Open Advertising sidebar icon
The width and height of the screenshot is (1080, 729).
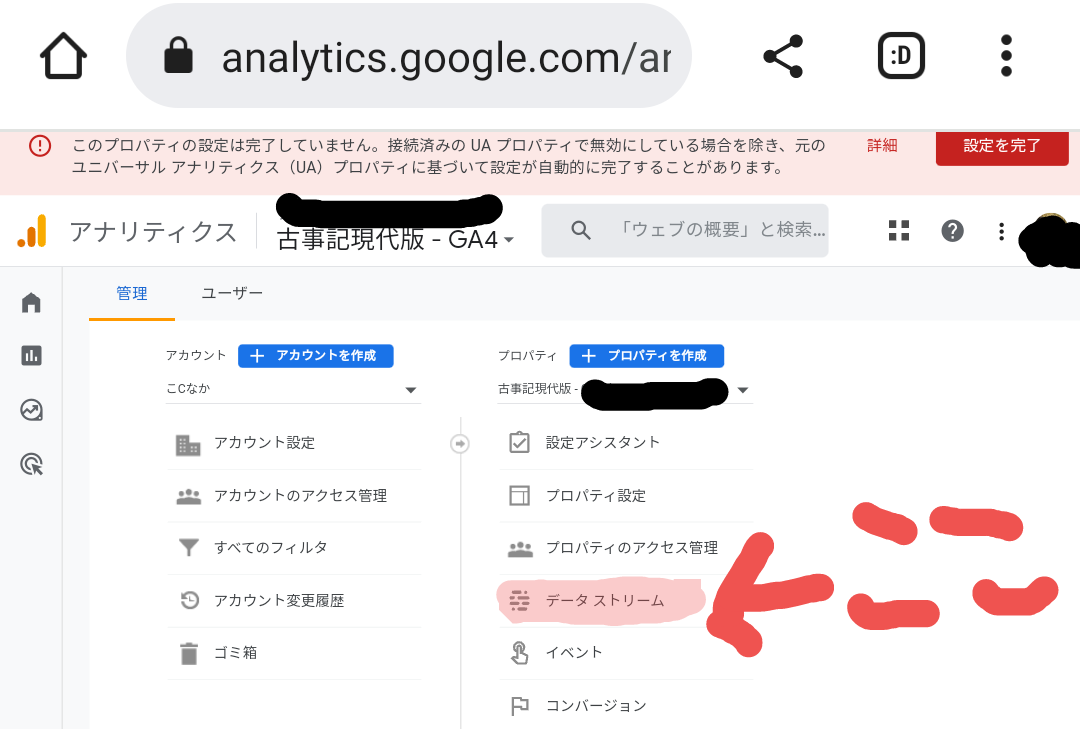pyautogui.click(x=31, y=464)
